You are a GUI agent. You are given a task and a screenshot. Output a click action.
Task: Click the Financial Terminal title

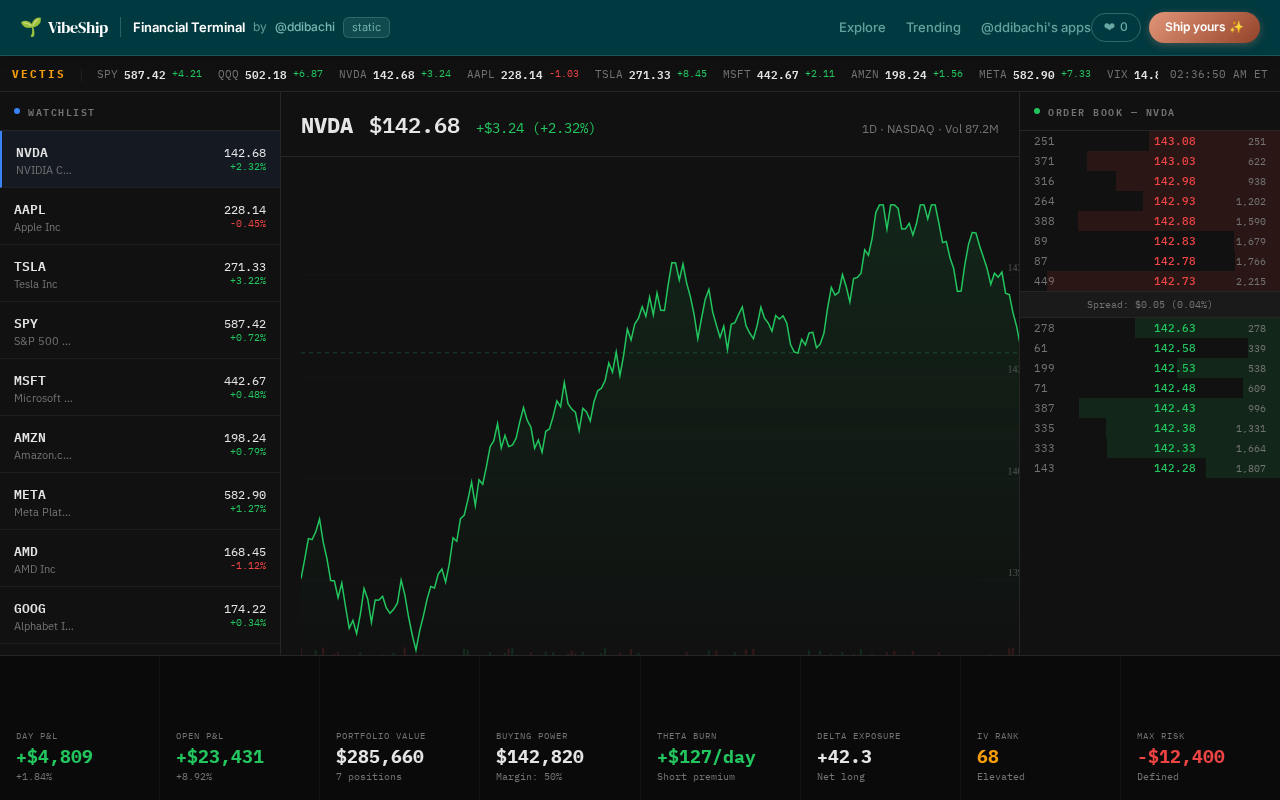[189, 27]
